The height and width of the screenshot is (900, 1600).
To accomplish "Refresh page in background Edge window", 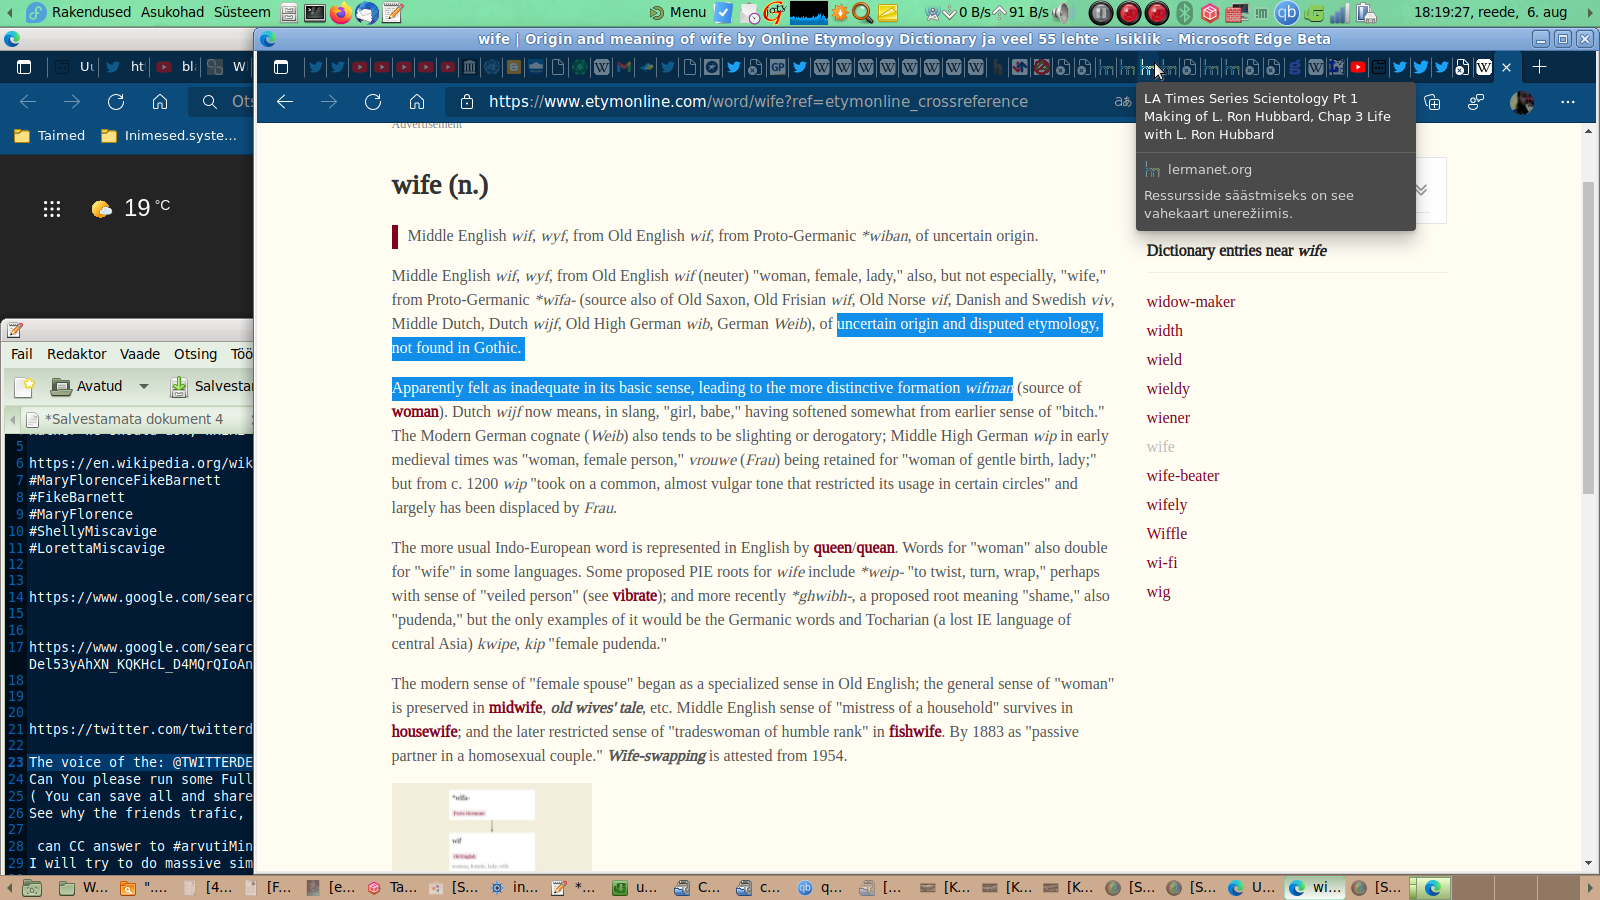I will pyautogui.click(x=116, y=102).
